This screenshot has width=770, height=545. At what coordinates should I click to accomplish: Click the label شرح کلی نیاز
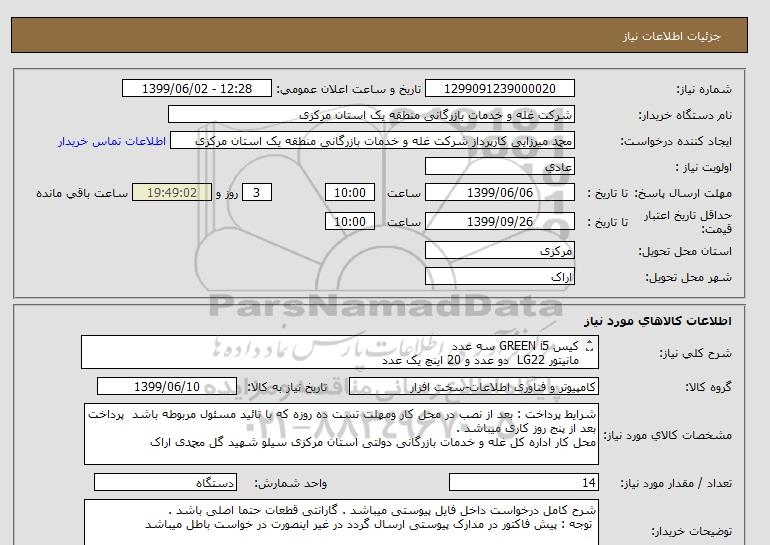(695, 353)
